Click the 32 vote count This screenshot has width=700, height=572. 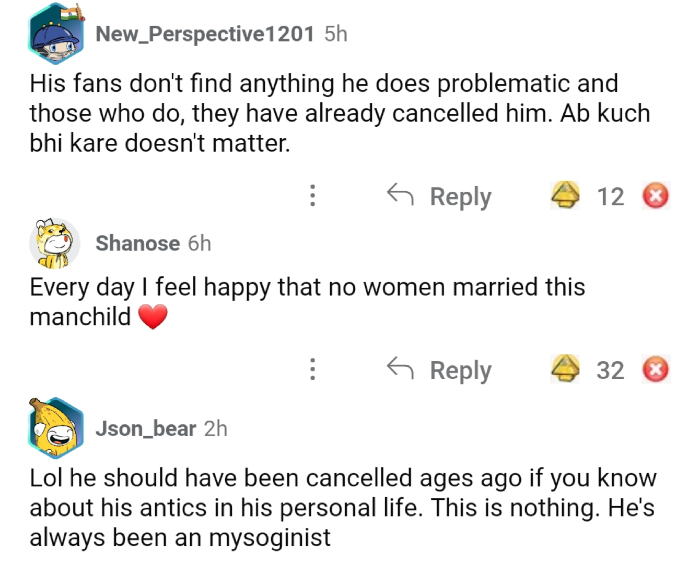coord(610,370)
